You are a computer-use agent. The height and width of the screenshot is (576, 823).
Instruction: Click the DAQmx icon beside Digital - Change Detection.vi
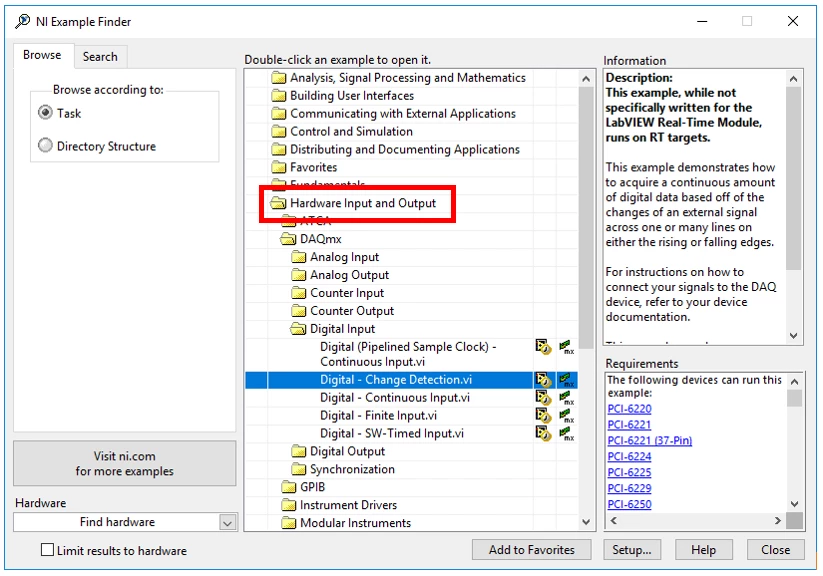coord(567,380)
